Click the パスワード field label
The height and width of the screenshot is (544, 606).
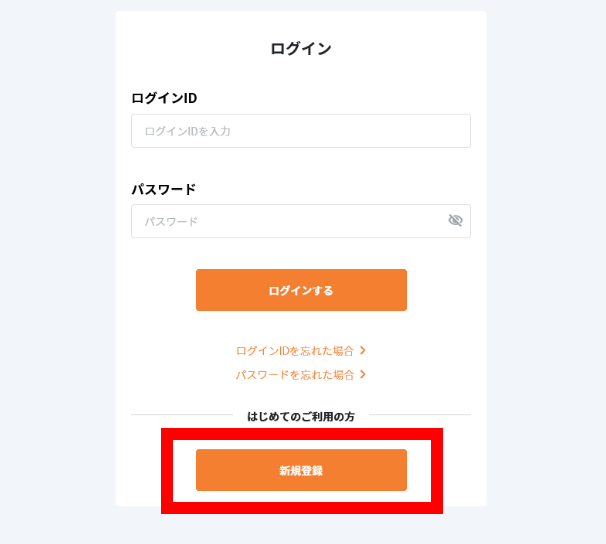click(164, 189)
